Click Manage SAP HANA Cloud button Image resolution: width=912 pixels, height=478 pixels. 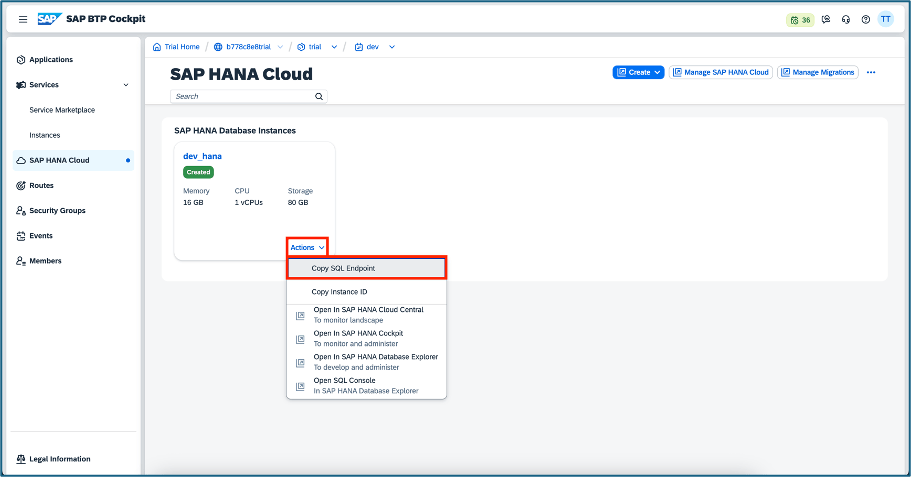[x=721, y=72]
